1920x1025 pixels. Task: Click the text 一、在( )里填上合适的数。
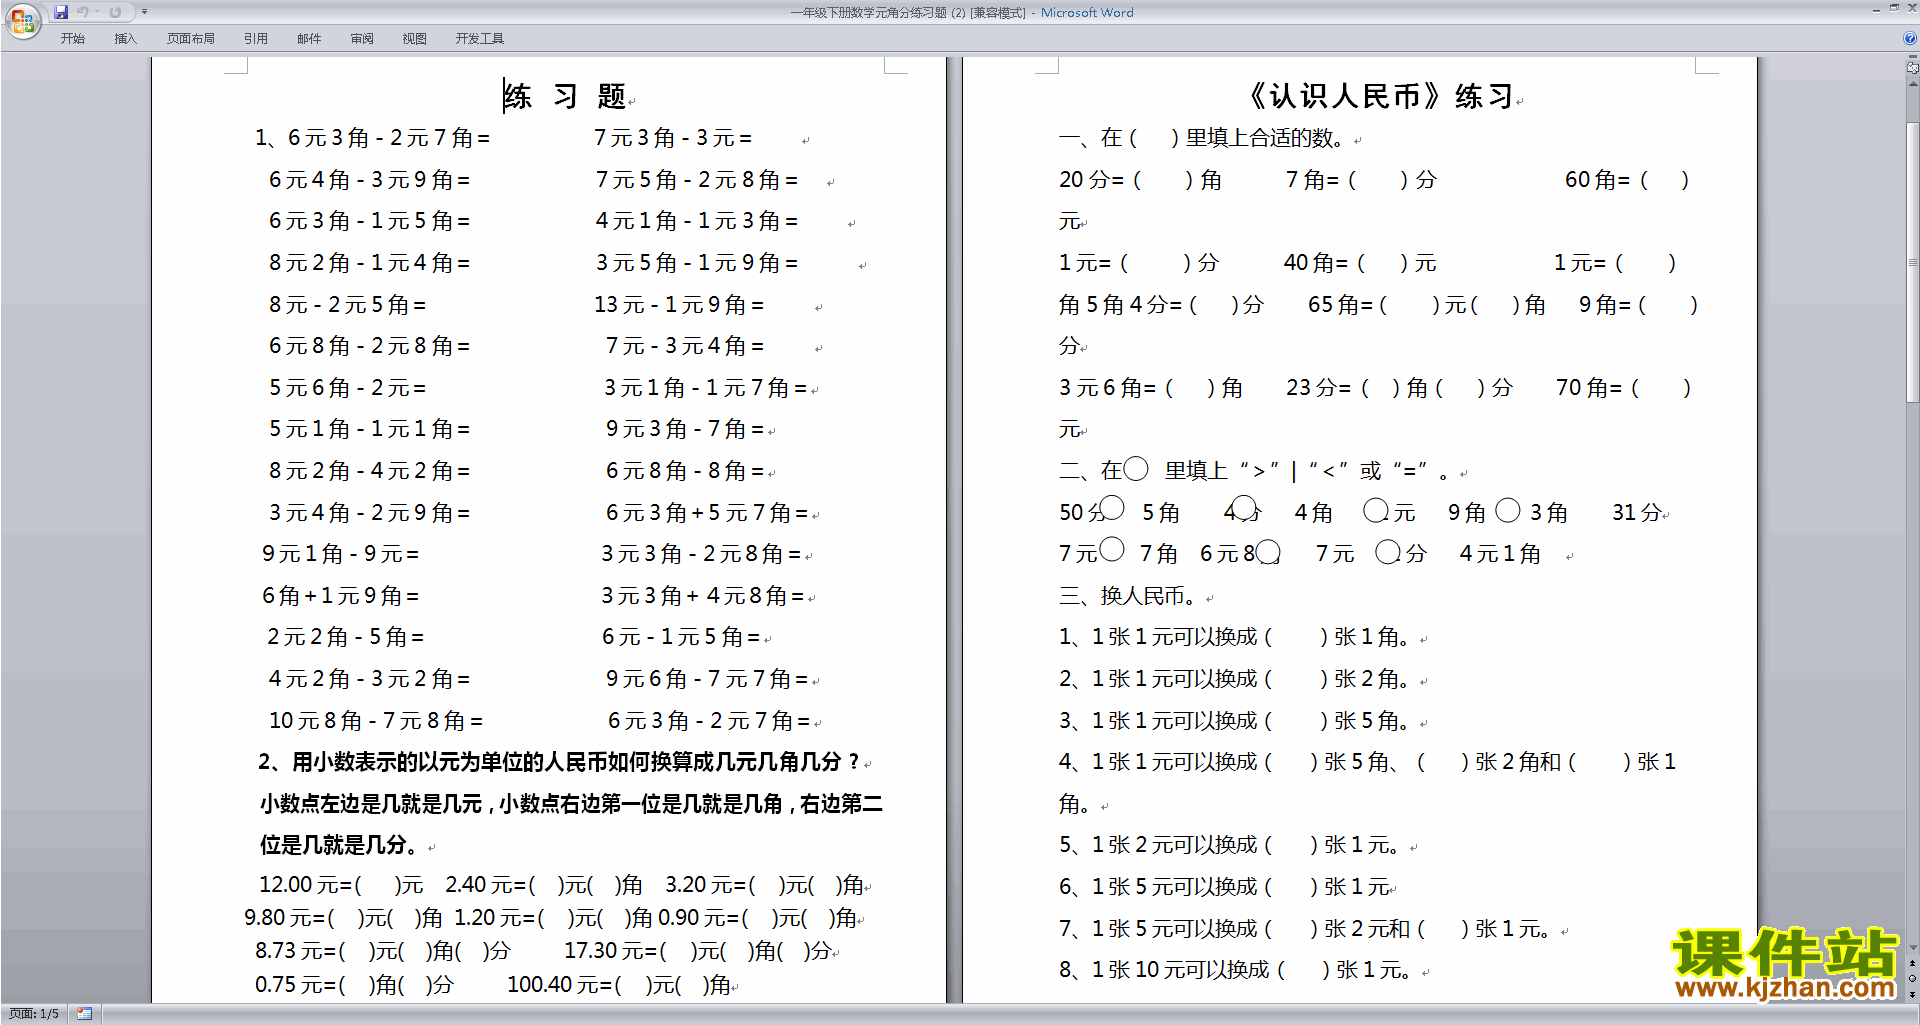pyautogui.click(x=1202, y=138)
